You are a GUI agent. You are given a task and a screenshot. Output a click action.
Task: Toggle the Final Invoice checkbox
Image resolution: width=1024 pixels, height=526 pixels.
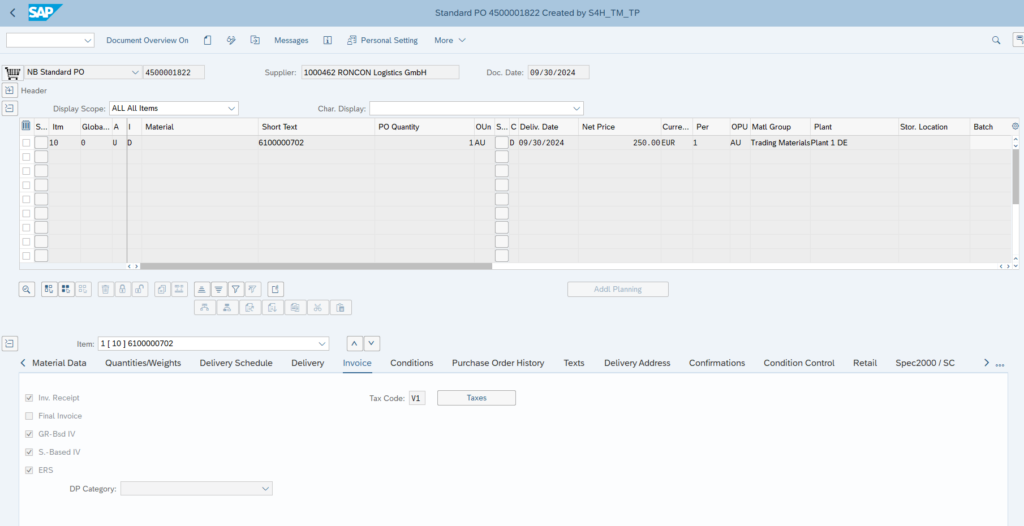(x=29, y=416)
